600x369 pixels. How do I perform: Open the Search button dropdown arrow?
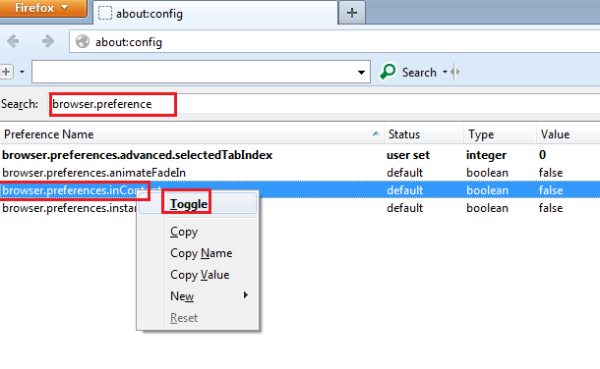point(445,72)
